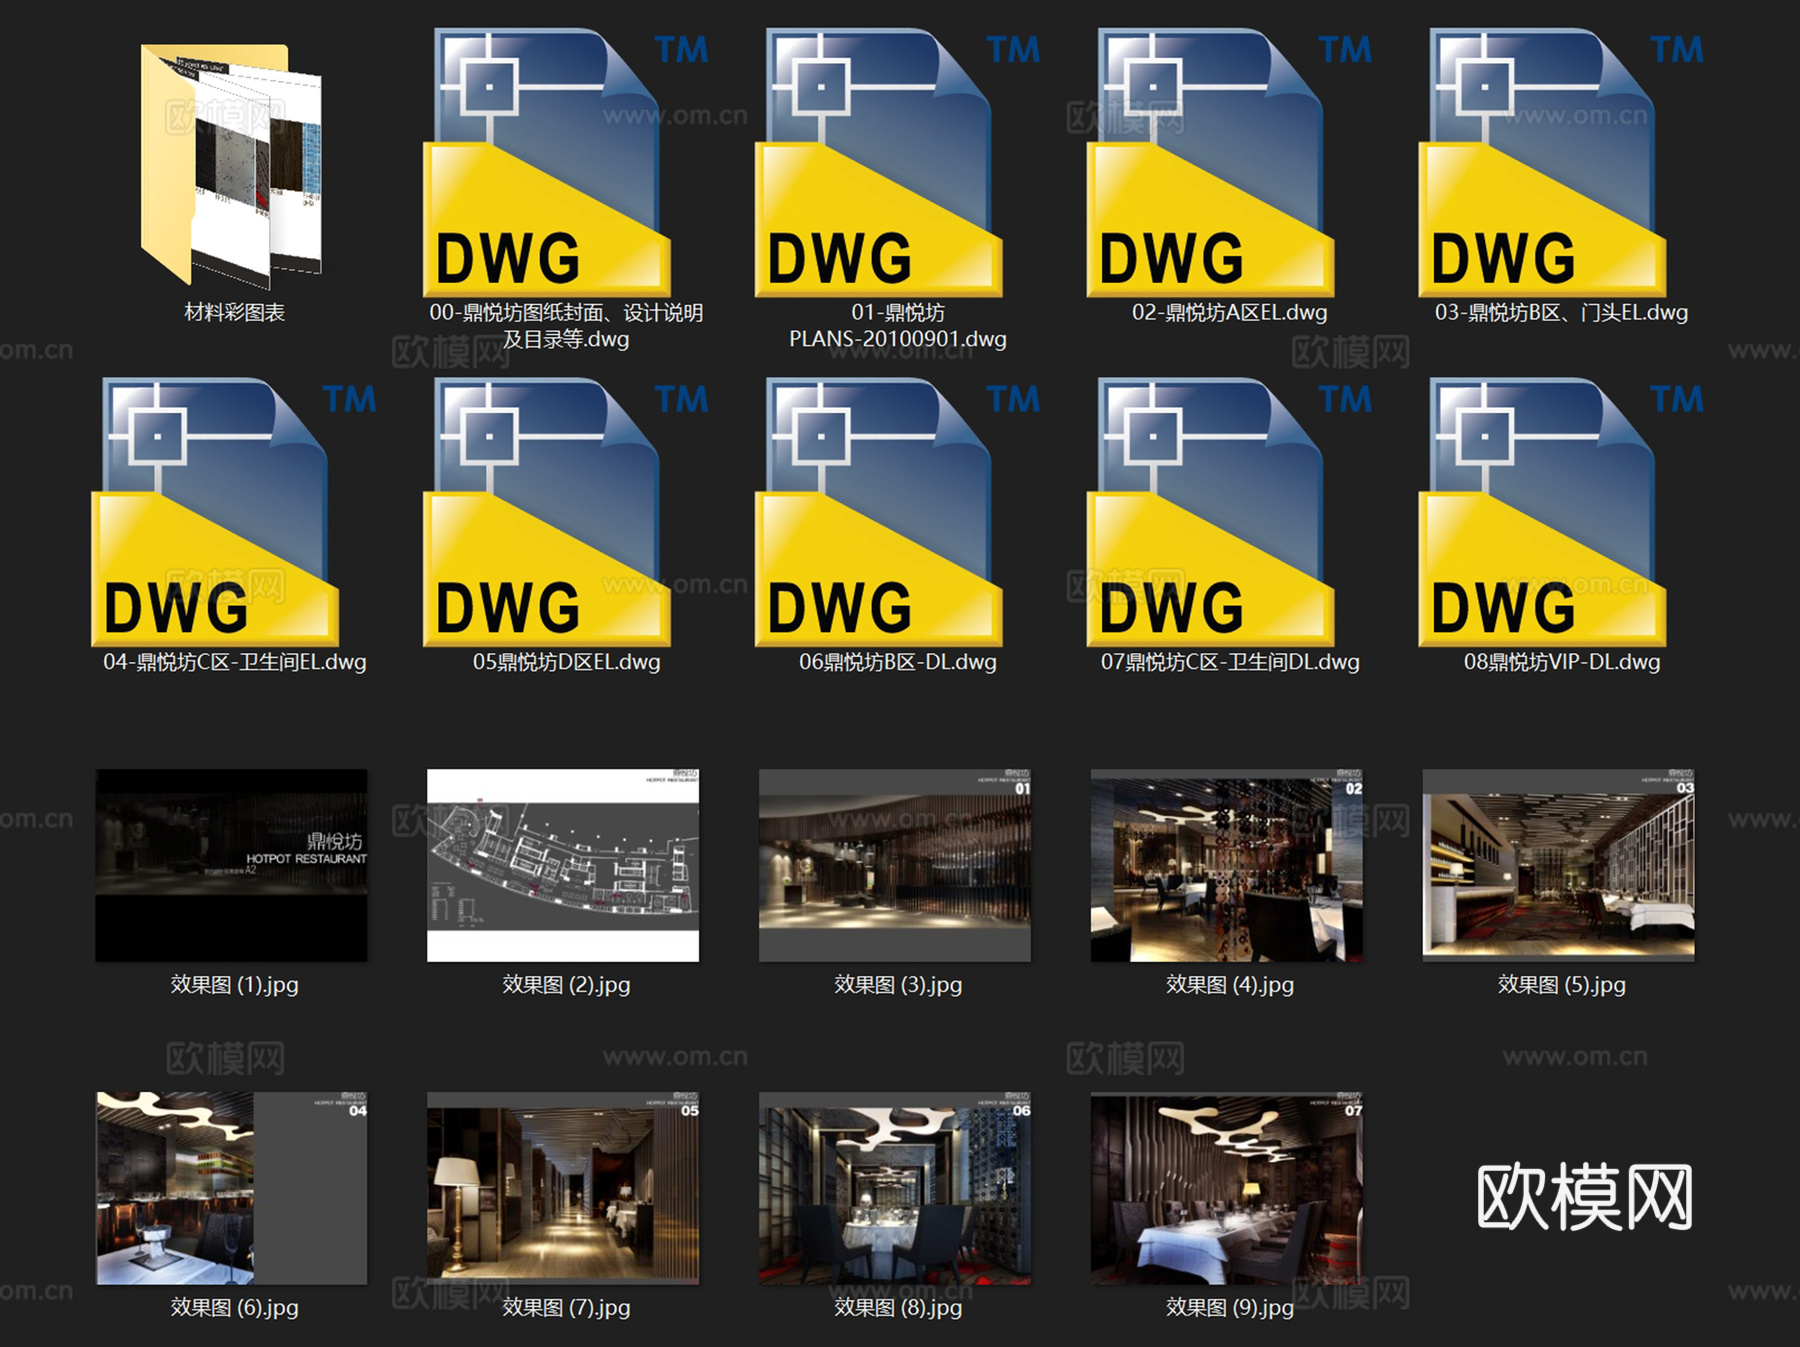Screen dimensions: 1800x1347
Task: Click the file name 07鼎悦坊C区-卫生间DL.dwg
Action: tap(1230, 662)
